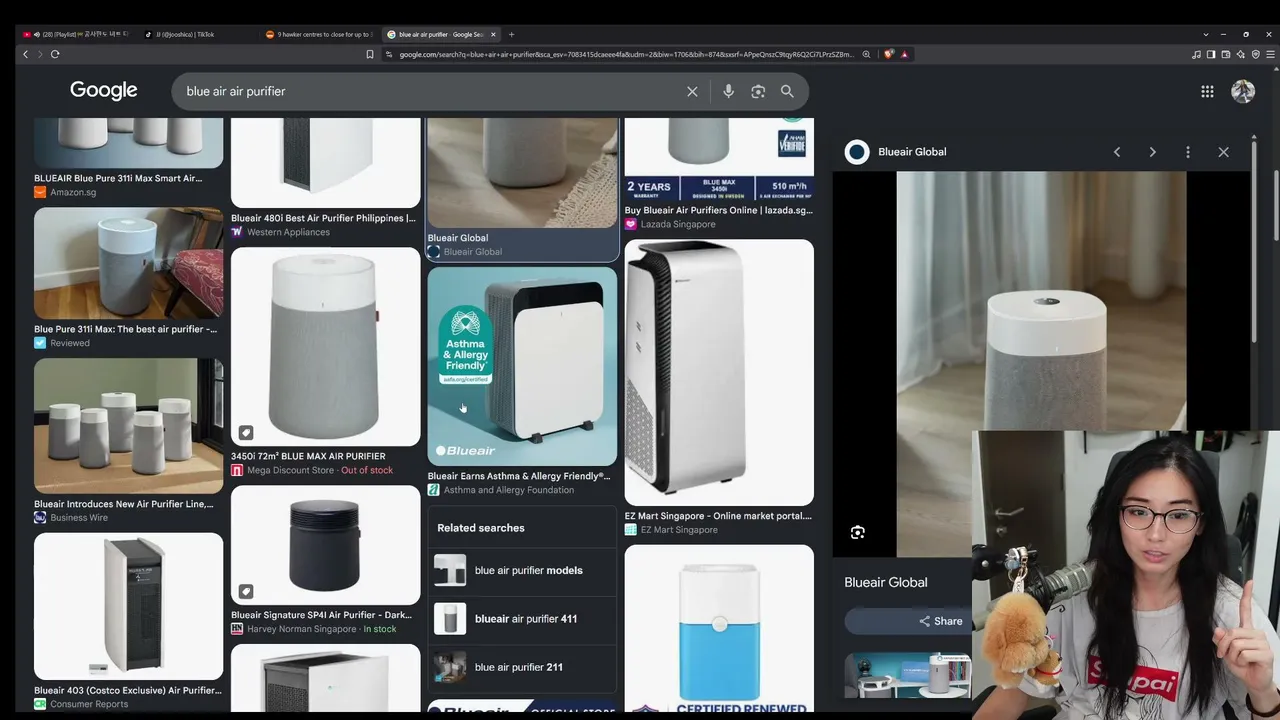Start a voice search with the microphone
Image resolution: width=1280 pixels, height=720 pixels.
(728, 91)
